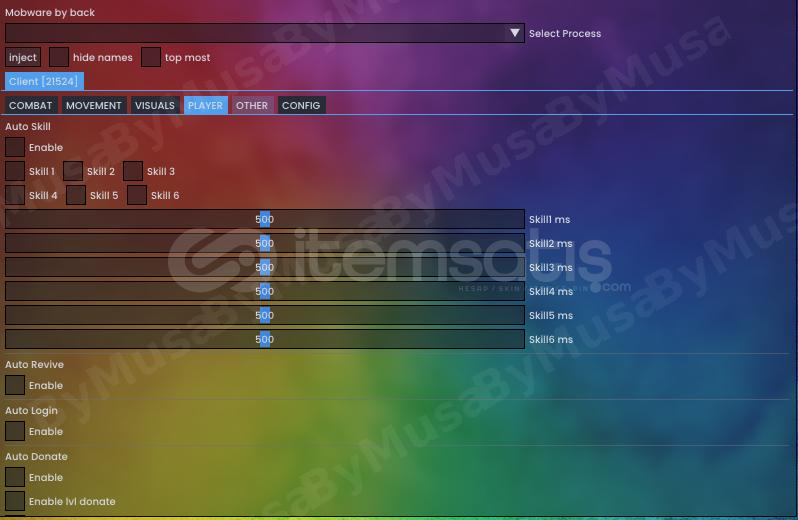Click the Skill1 ms slider handle

265,219
